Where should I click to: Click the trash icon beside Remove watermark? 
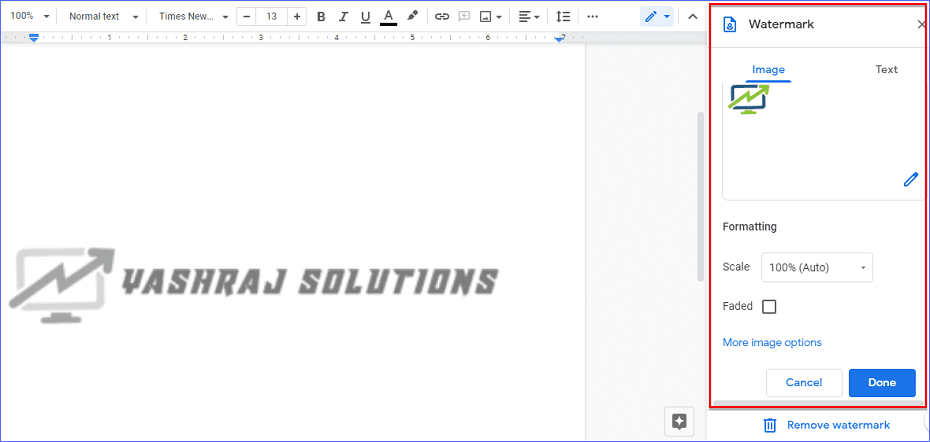[770, 425]
